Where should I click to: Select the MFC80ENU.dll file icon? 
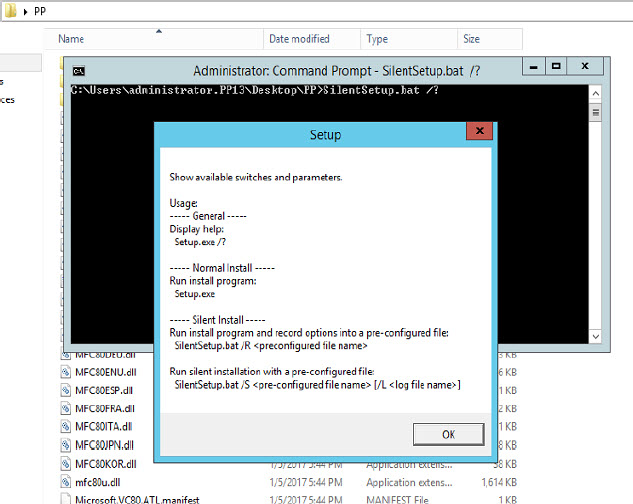pos(67,371)
